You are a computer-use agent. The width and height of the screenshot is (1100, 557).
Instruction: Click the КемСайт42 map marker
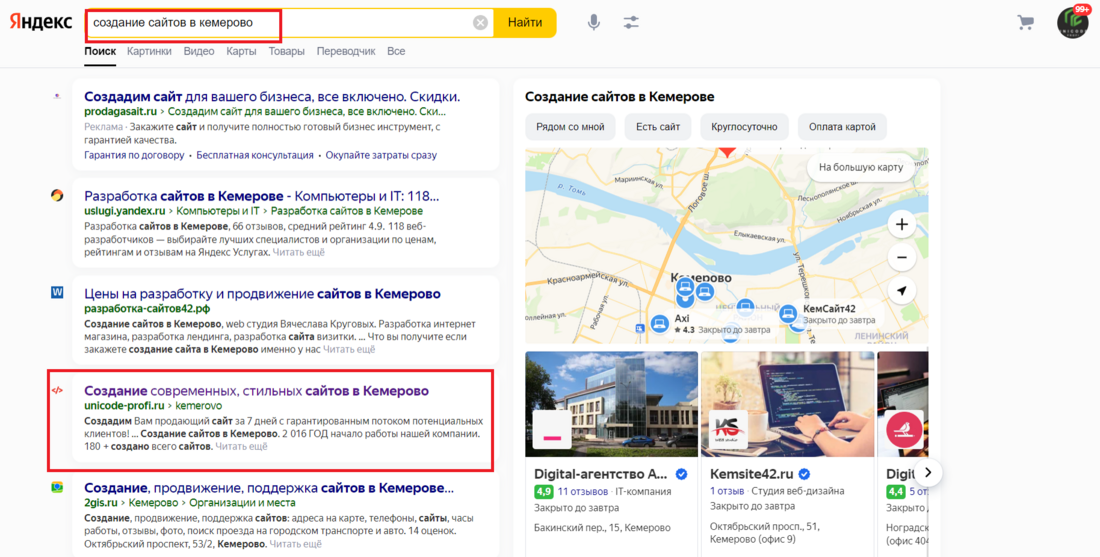pos(788,313)
